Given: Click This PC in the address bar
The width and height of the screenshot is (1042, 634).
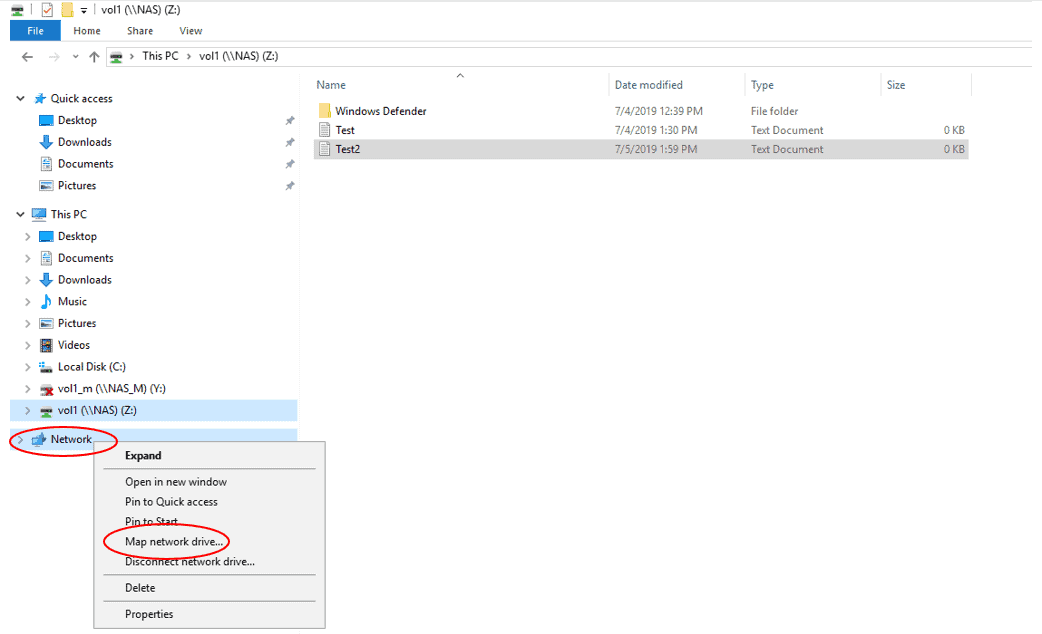Looking at the screenshot, I should [x=159, y=56].
